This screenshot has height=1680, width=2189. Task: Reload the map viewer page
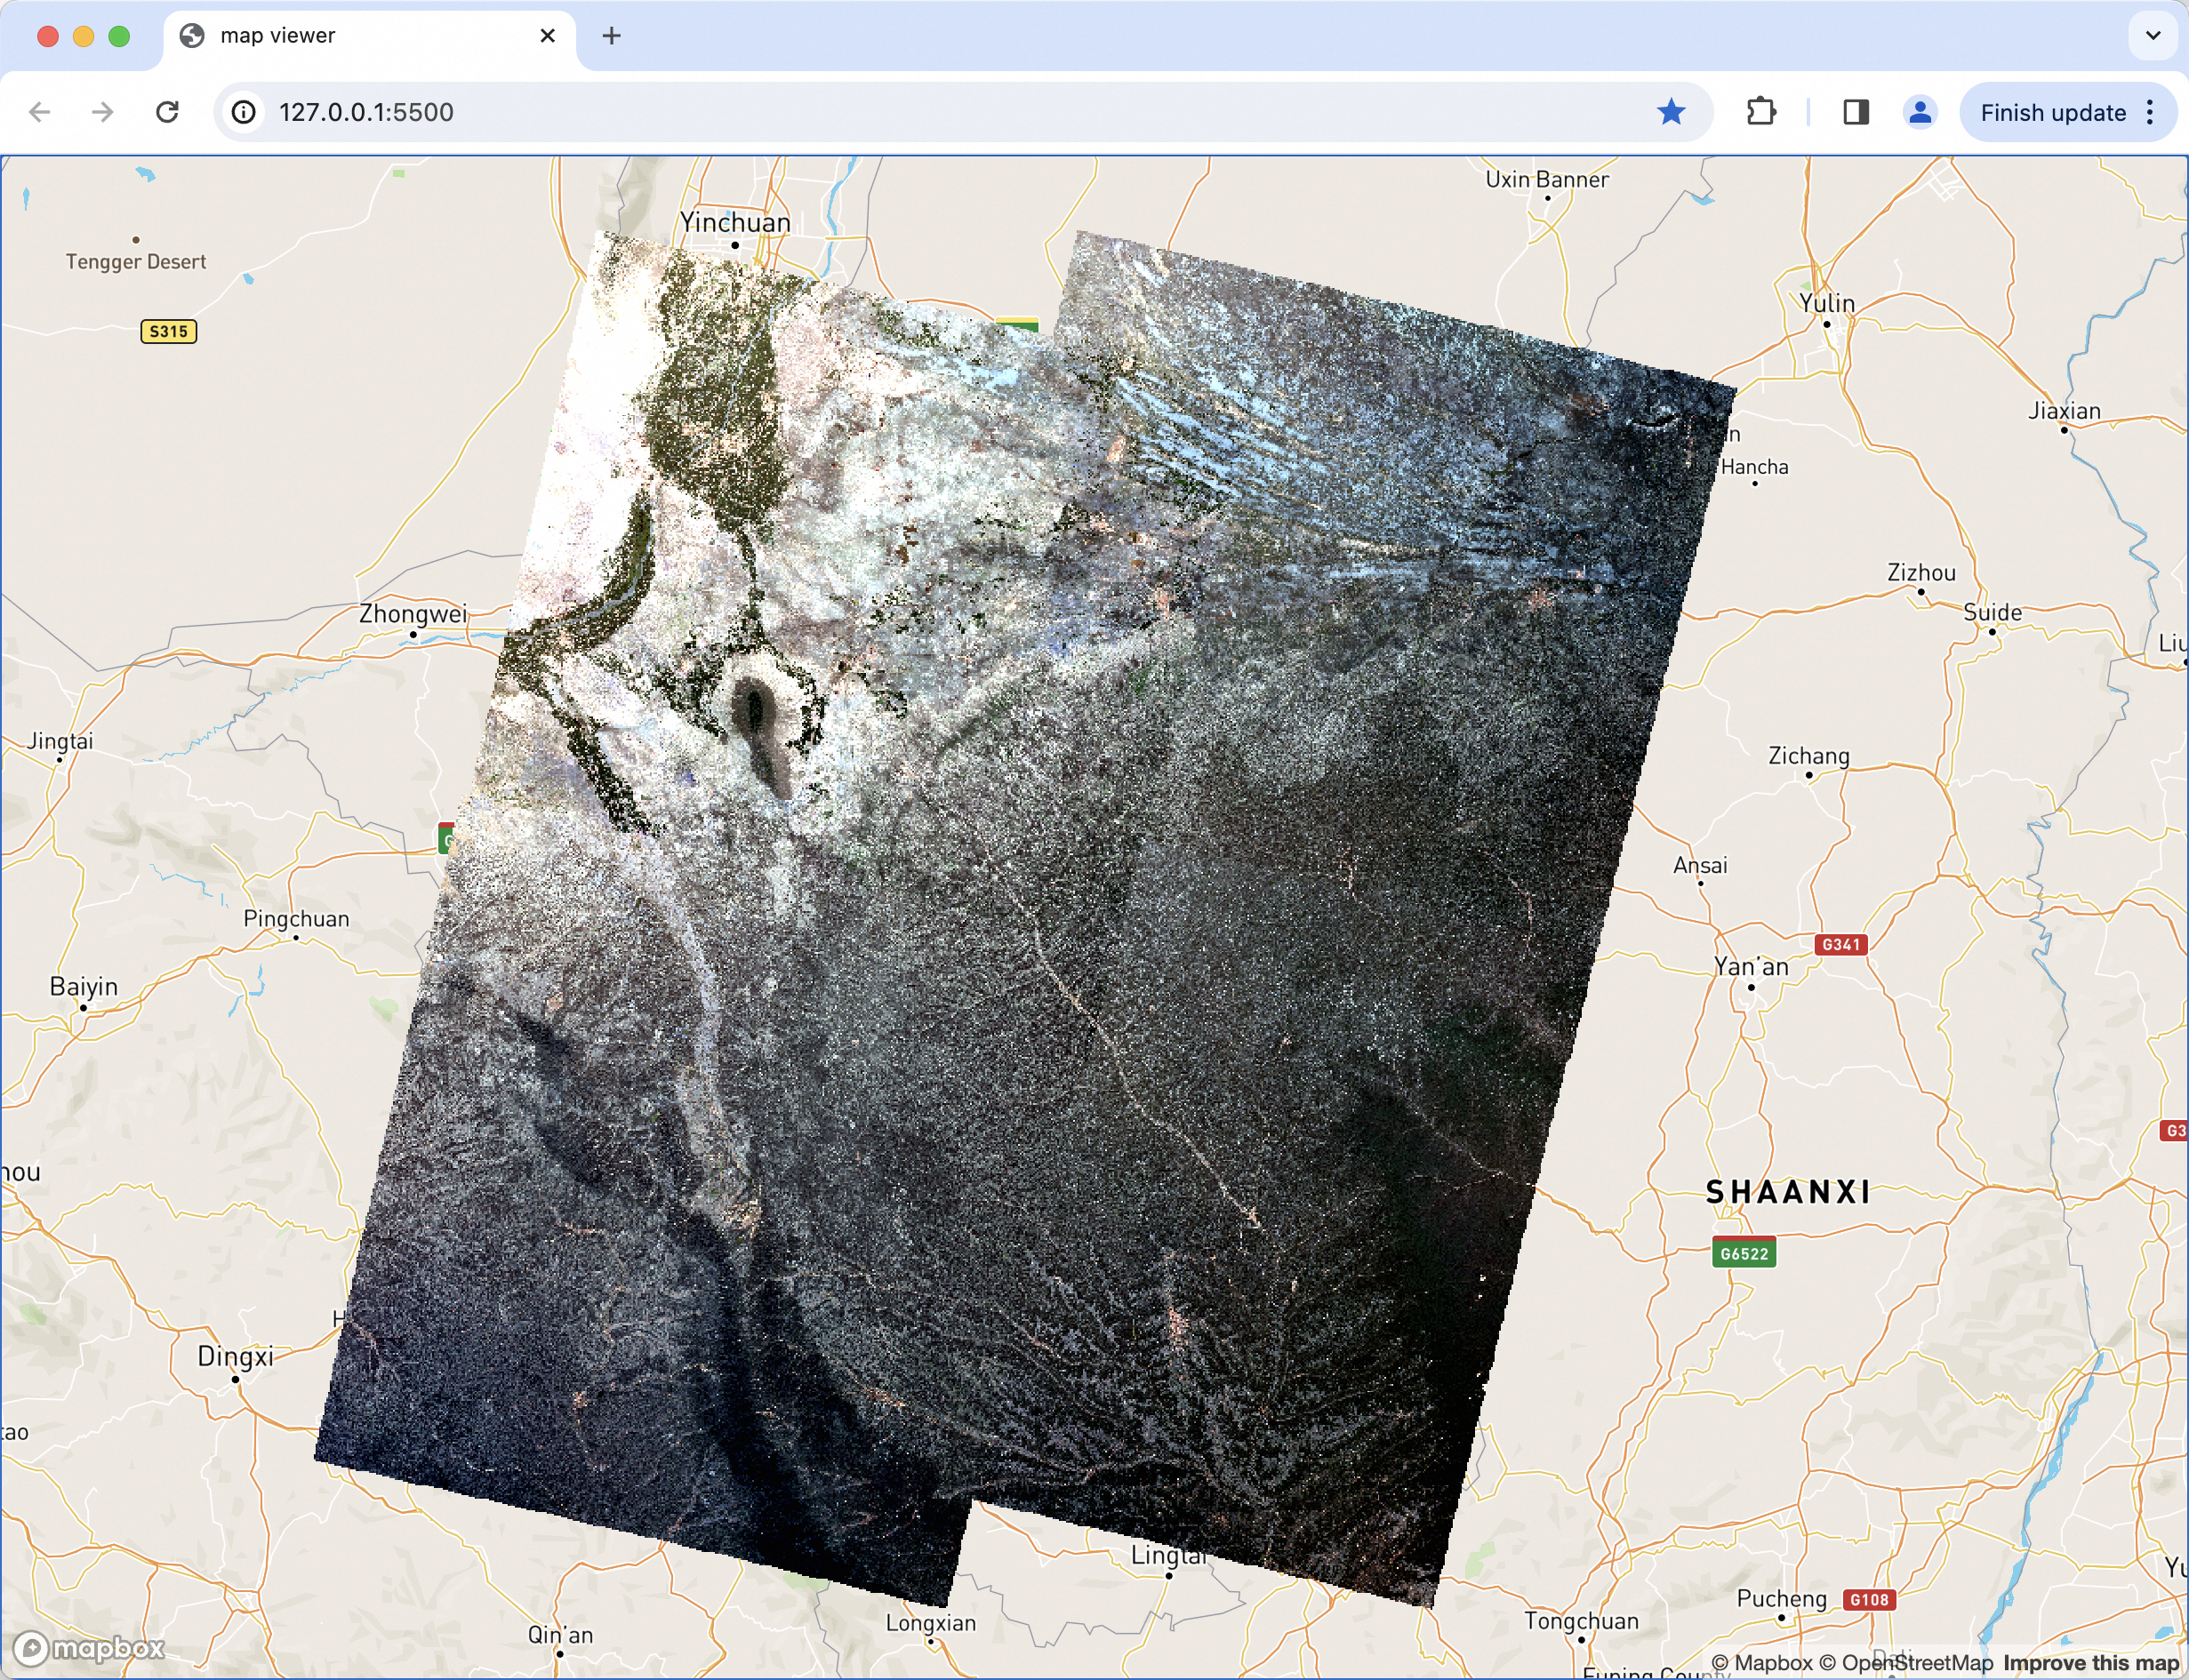click(x=168, y=112)
